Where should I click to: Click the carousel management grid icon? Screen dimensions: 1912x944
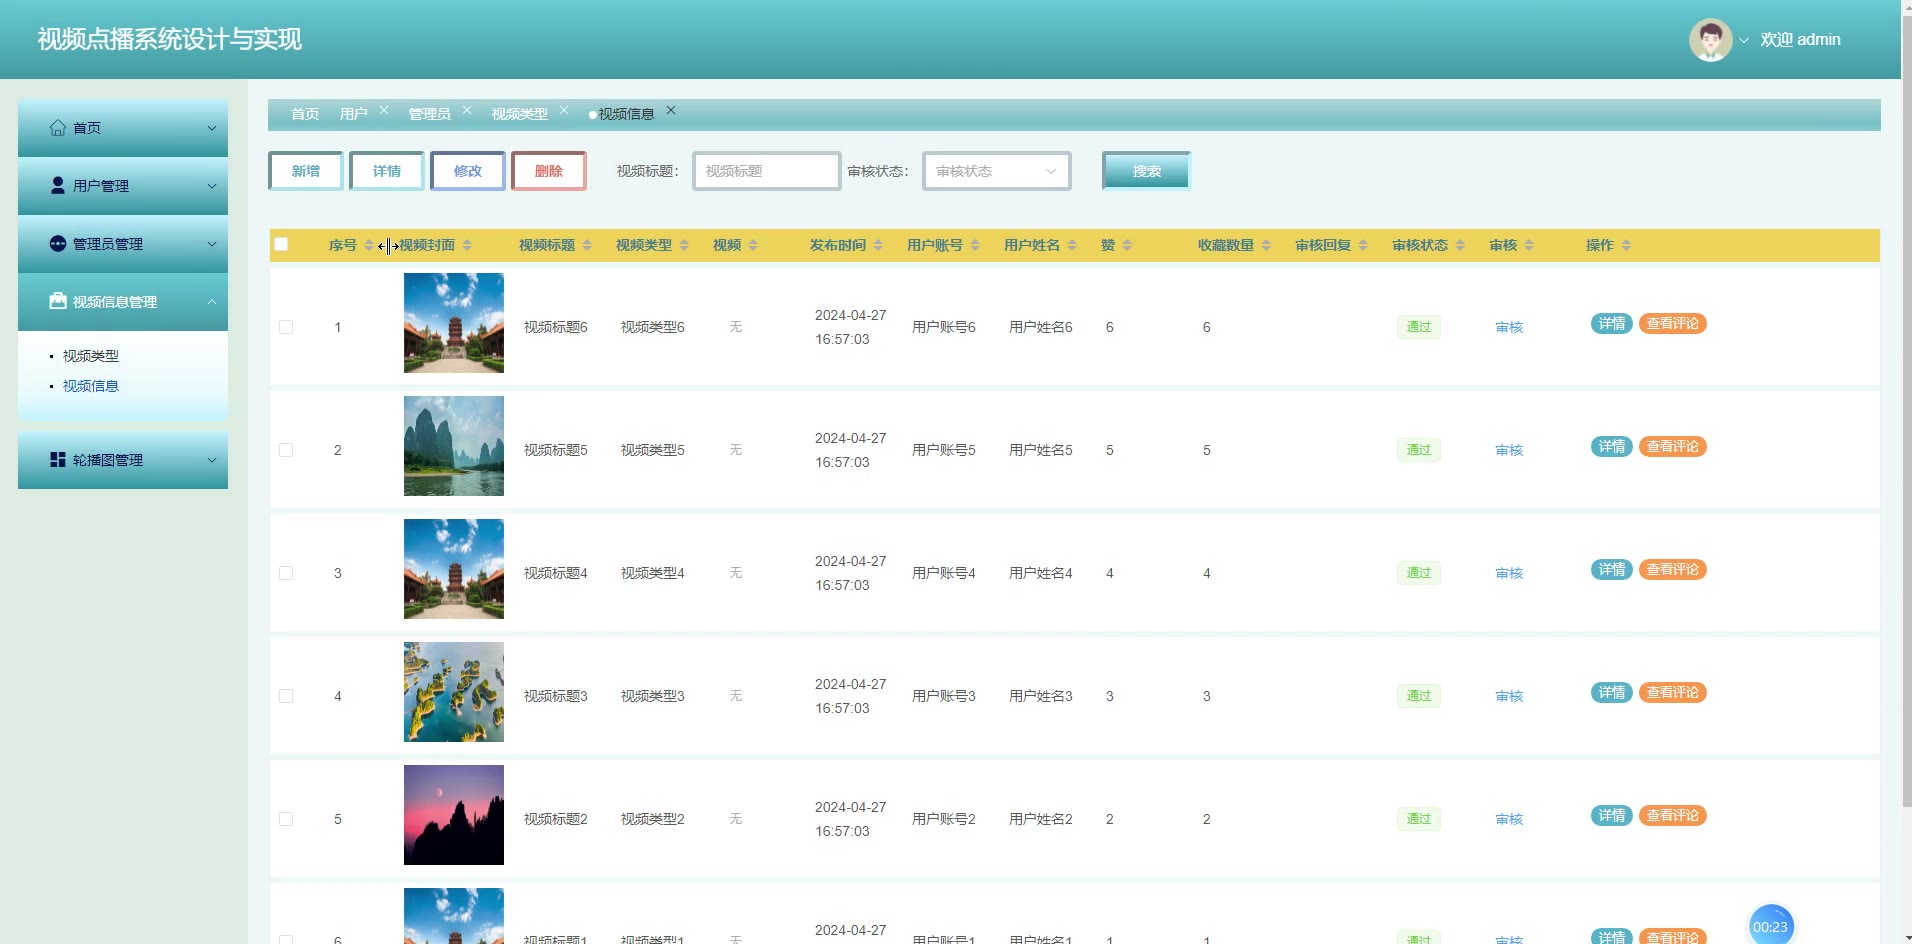point(58,460)
